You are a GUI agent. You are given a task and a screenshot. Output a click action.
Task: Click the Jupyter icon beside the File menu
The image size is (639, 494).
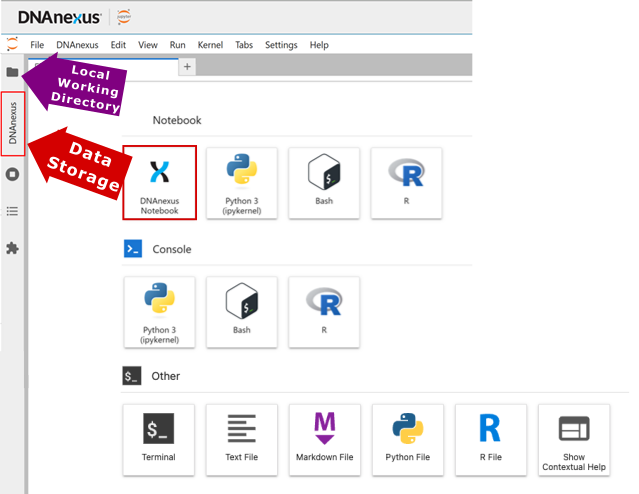click(x=13, y=44)
